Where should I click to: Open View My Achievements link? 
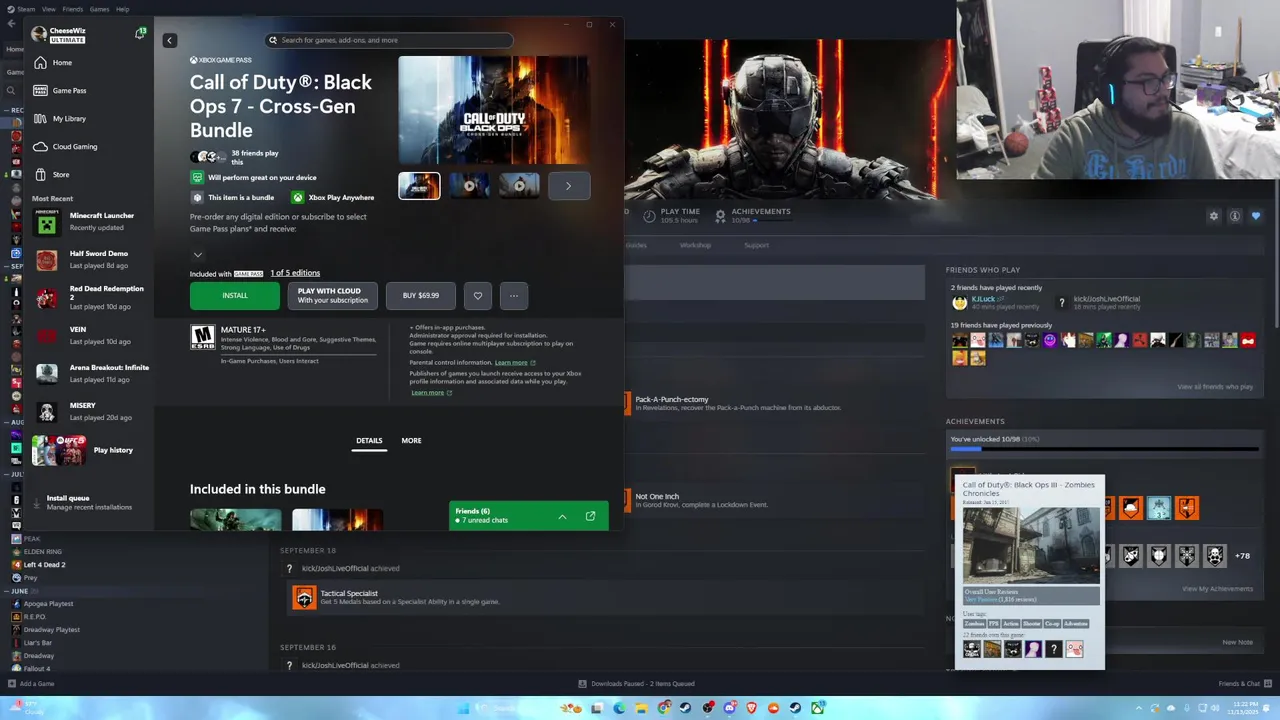click(x=1217, y=588)
